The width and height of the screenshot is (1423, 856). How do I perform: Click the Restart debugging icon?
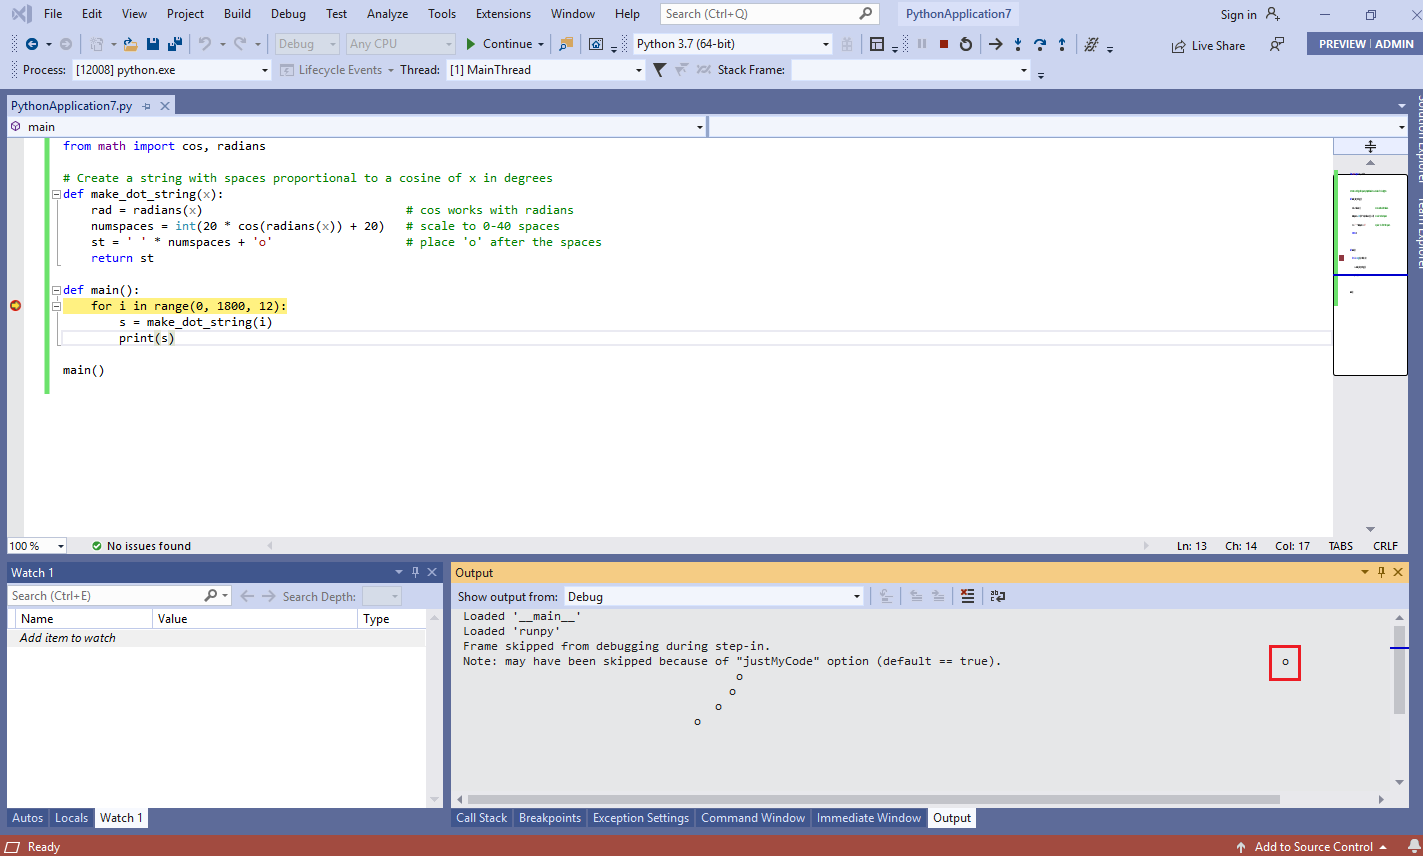pyautogui.click(x=966, y=44)
